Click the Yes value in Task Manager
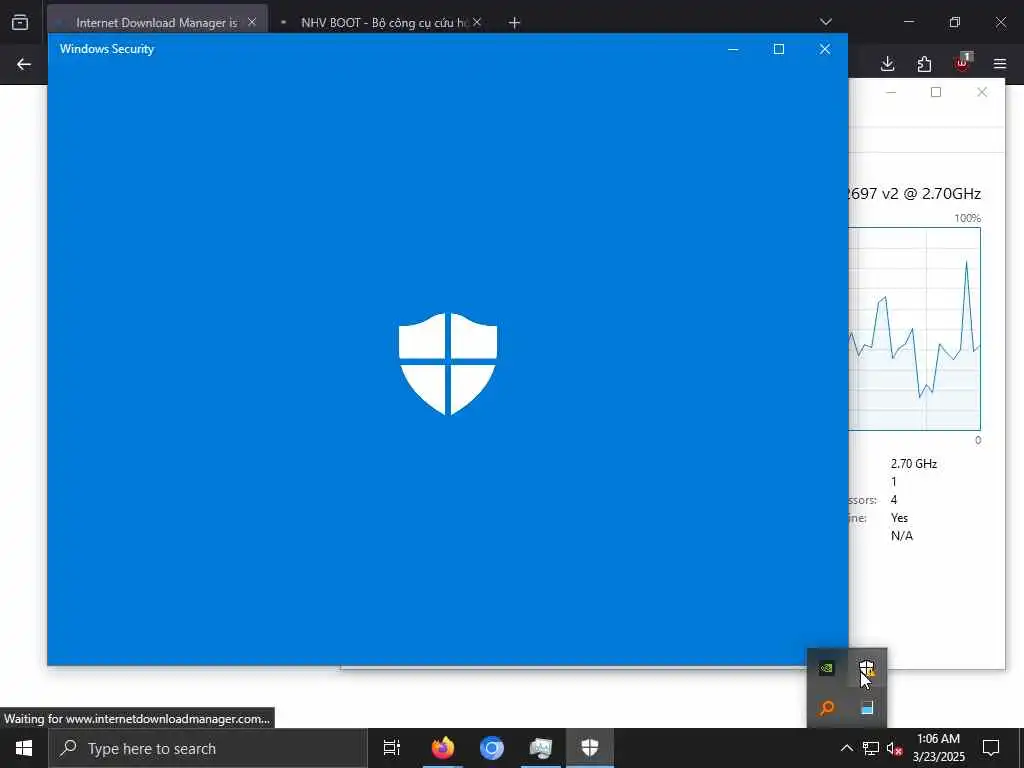The width and height of the screenshot is (1024, 768). tap(899, 518)
